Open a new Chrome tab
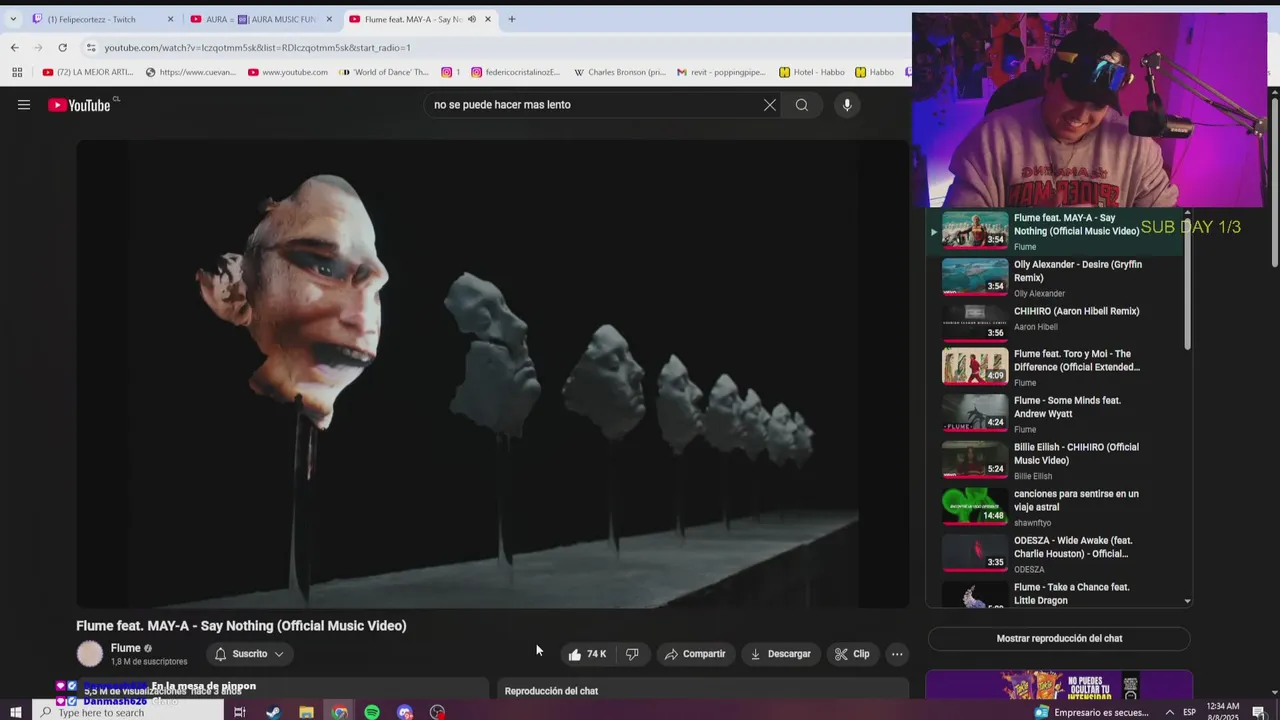The width and height of the screenshot is (1280, 720). [511, 19]
